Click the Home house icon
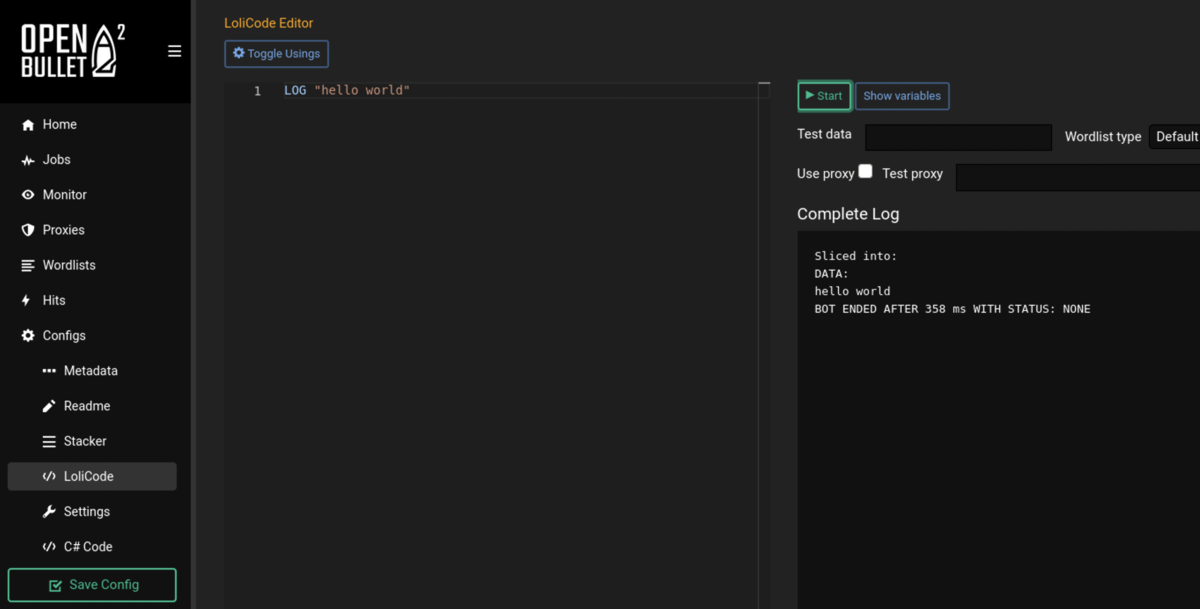Screen dimensions: 1200x609 28,125
